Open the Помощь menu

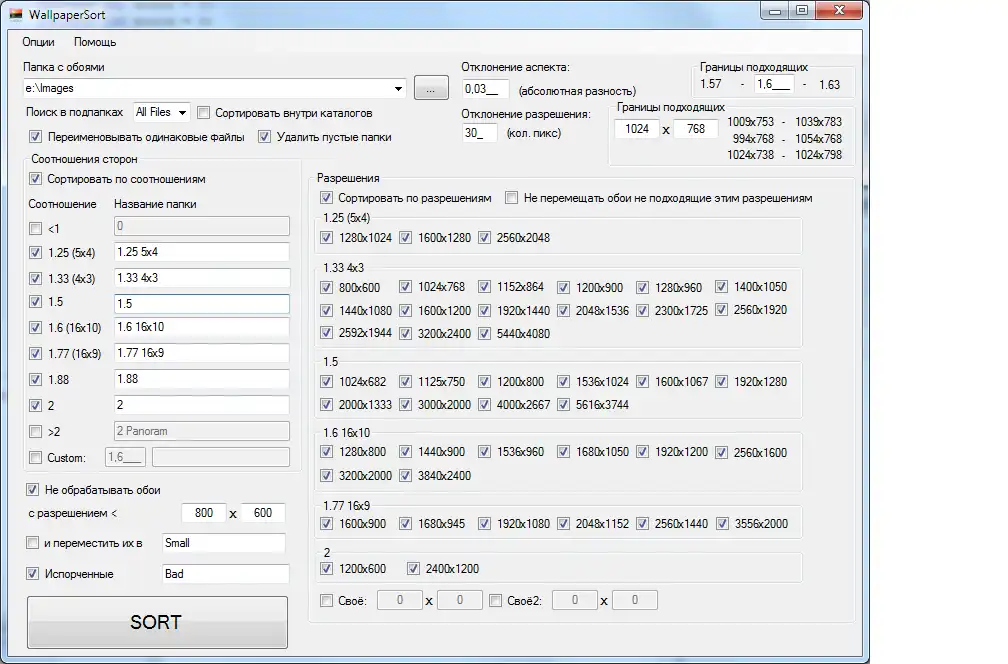(x=94, y=42)
